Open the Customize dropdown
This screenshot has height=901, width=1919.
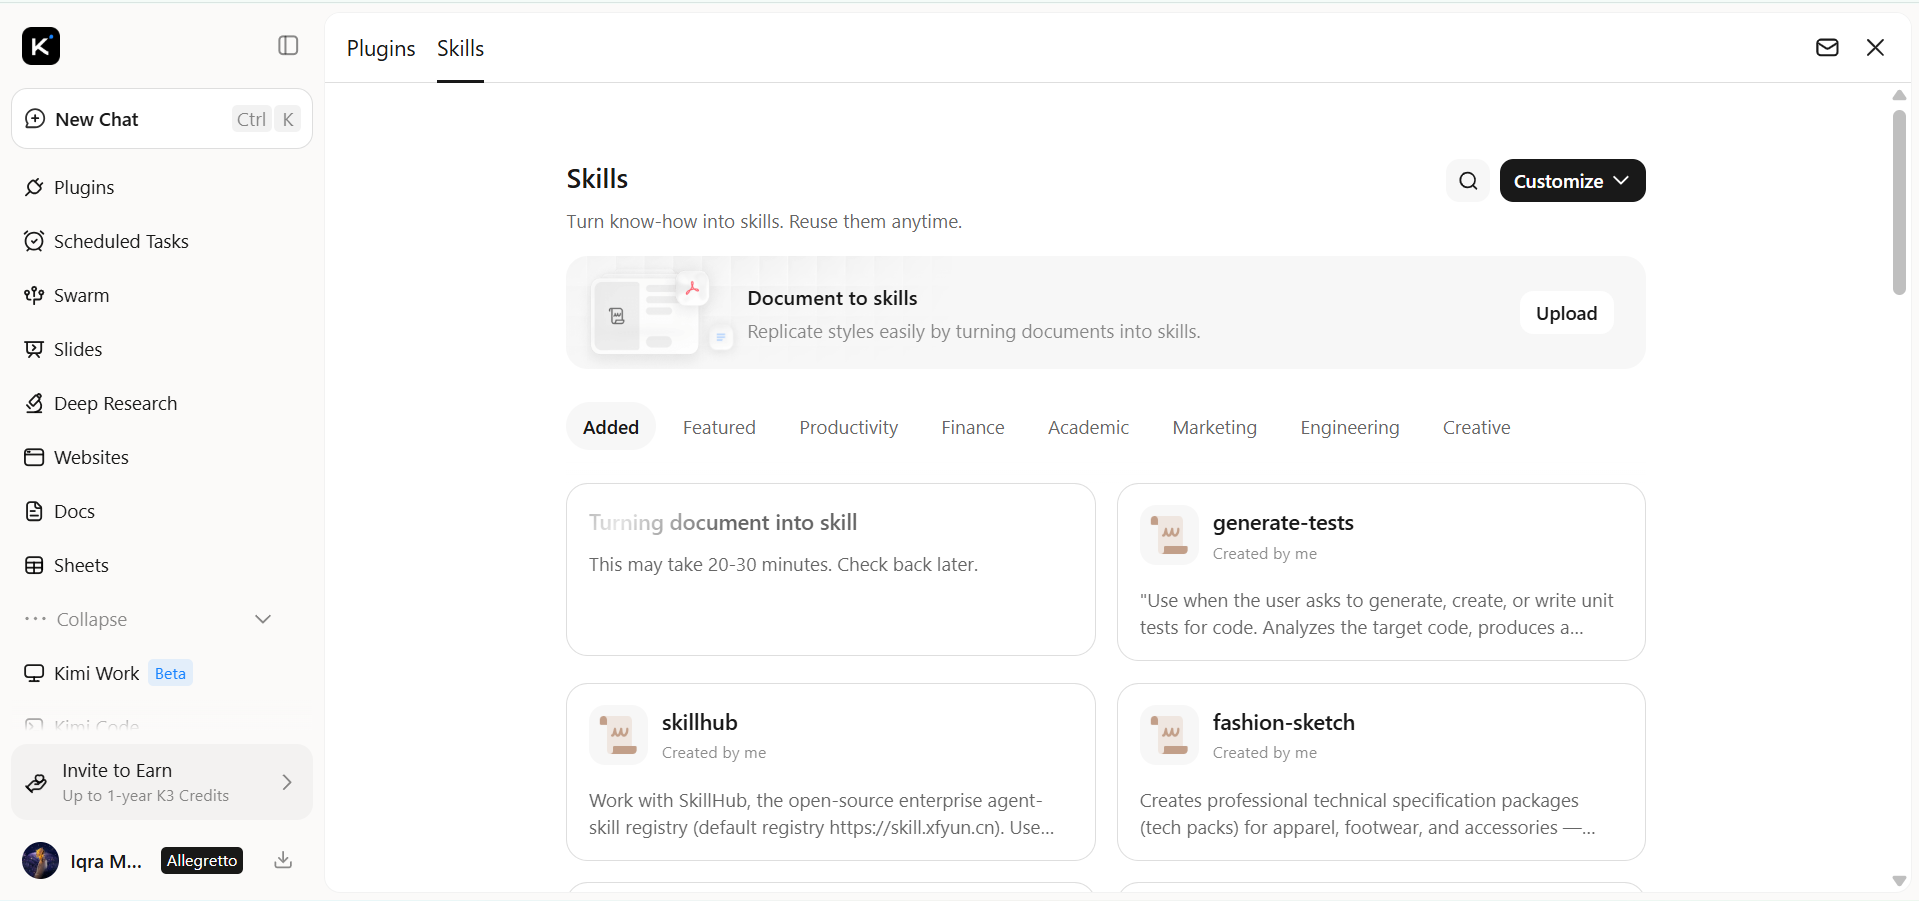(x=1572, y=181)
